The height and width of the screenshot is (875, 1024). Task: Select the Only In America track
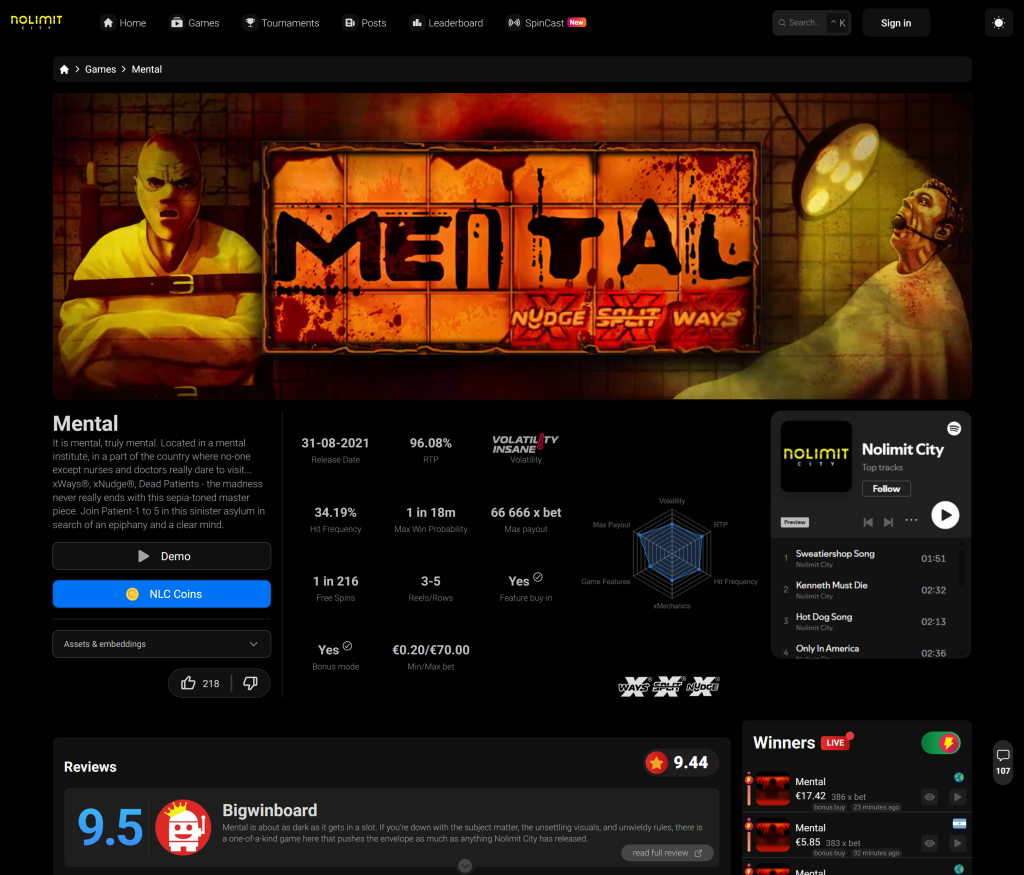pos(865,651)
